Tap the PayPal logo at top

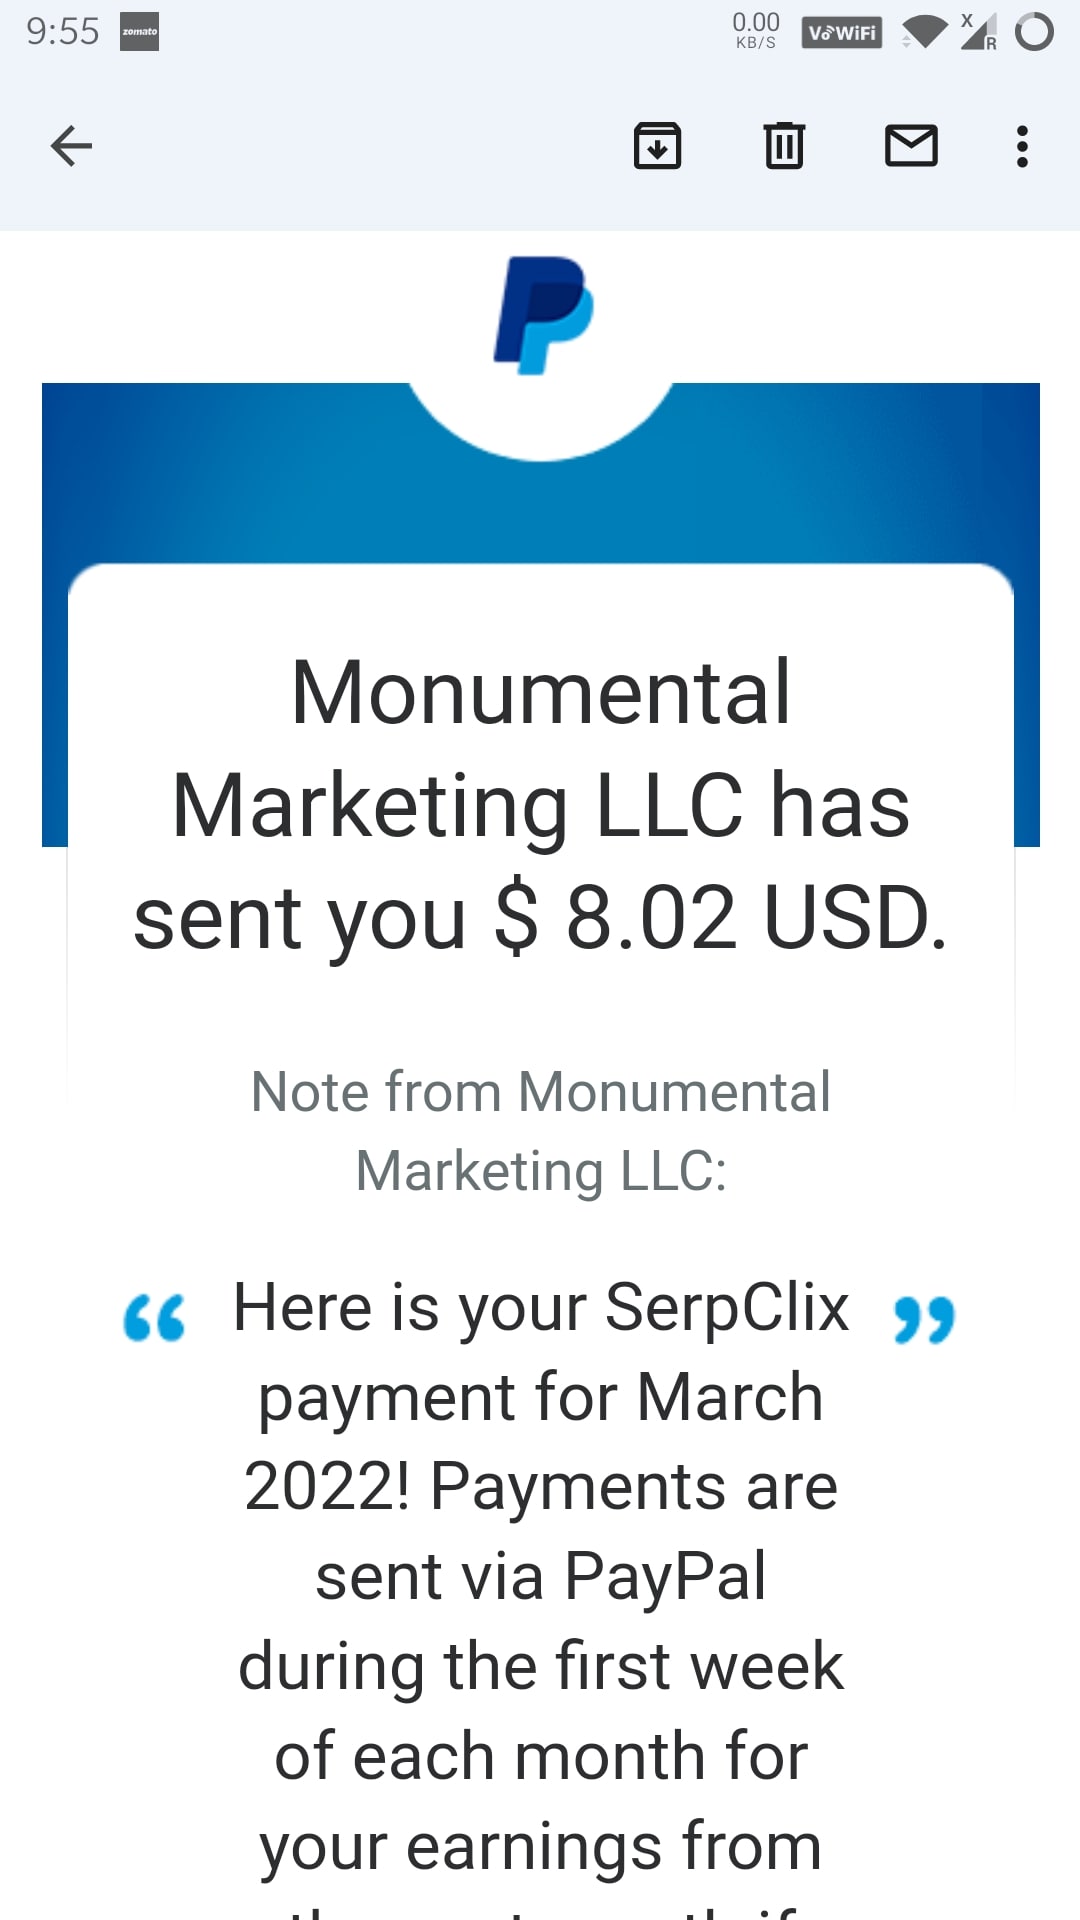tap(543, 315)
